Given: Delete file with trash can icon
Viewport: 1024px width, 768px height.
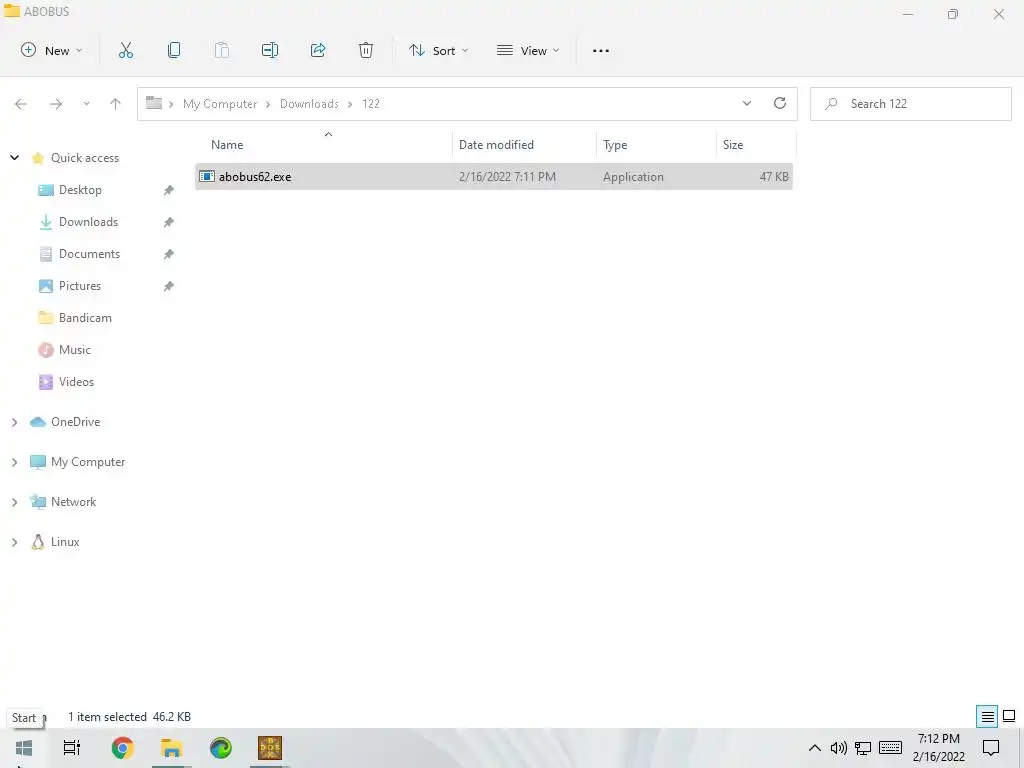Looking at the screenshot, I should tap(366, 50).
